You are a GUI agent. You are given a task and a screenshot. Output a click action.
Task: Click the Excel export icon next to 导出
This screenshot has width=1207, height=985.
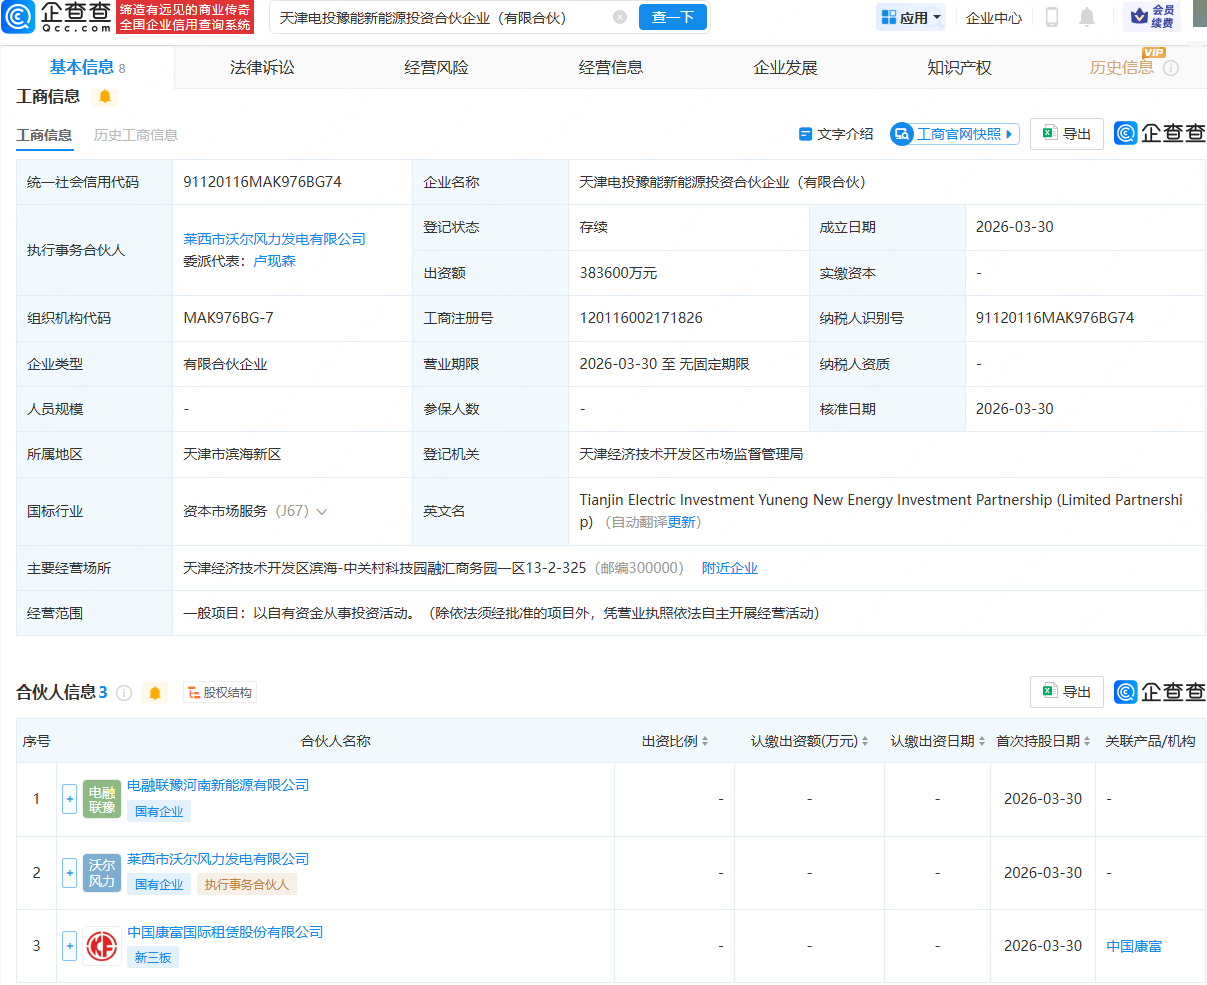point(1050,133)
